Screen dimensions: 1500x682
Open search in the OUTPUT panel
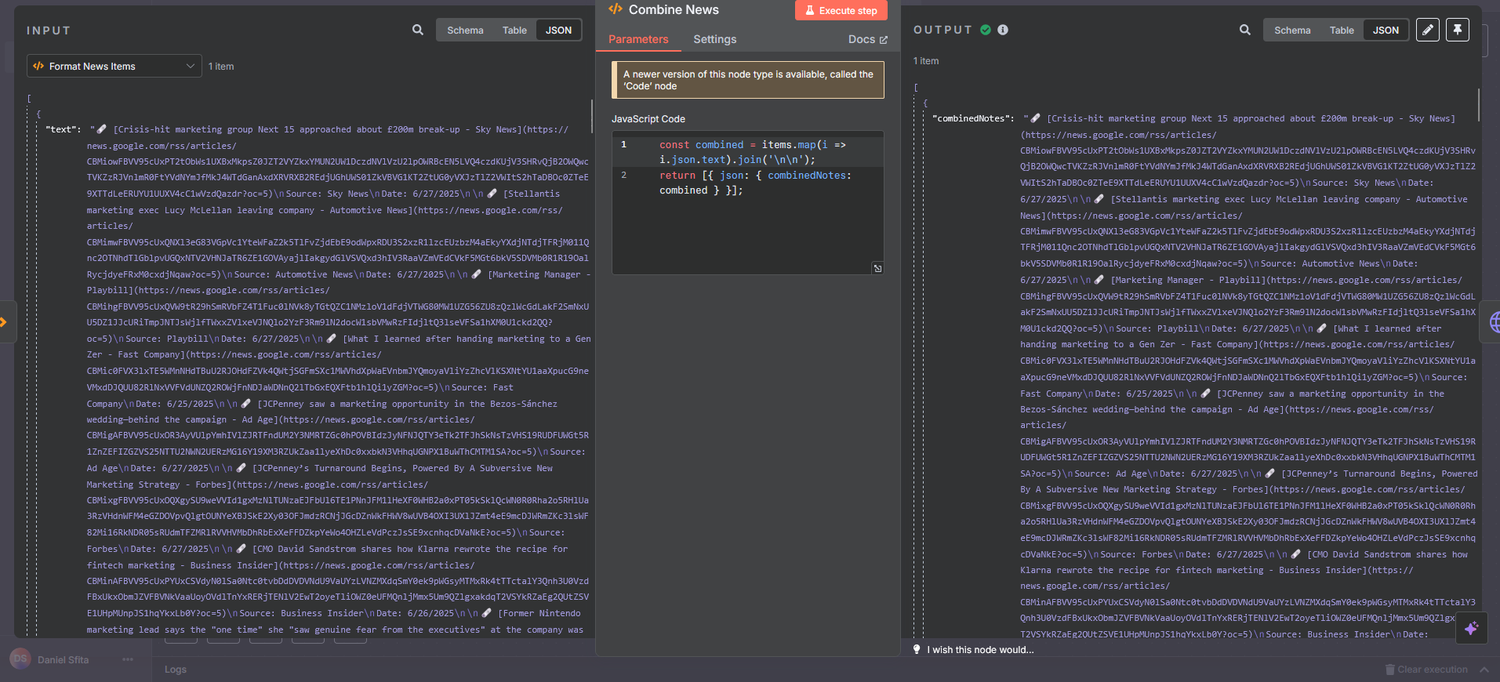click(x=1245, y=30)
